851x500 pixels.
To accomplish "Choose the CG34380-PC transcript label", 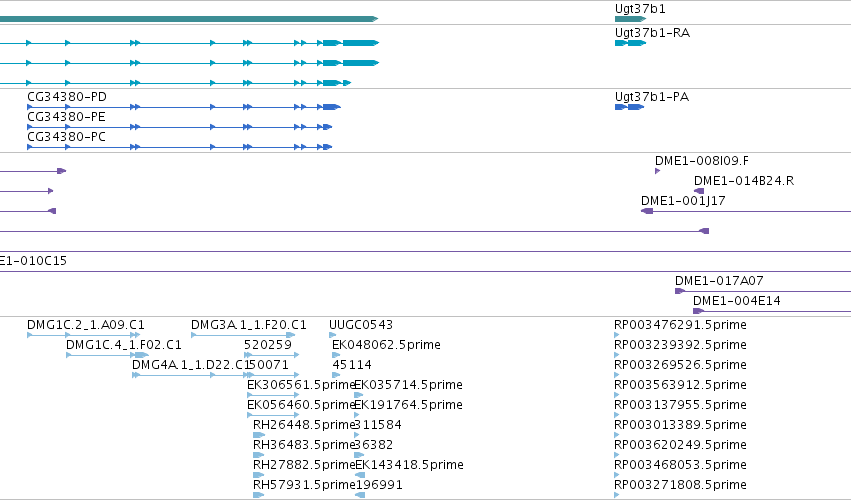I will coord(66,137).
